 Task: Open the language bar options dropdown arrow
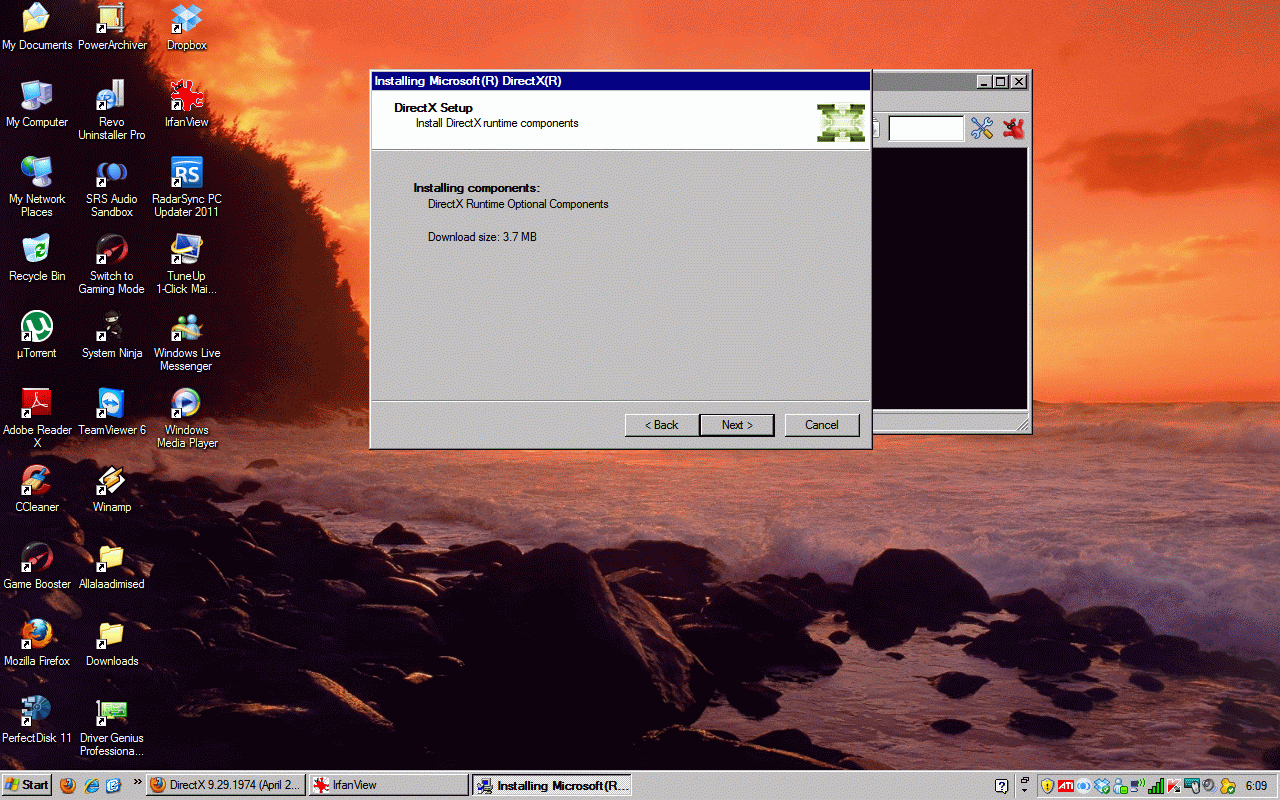1024,790
